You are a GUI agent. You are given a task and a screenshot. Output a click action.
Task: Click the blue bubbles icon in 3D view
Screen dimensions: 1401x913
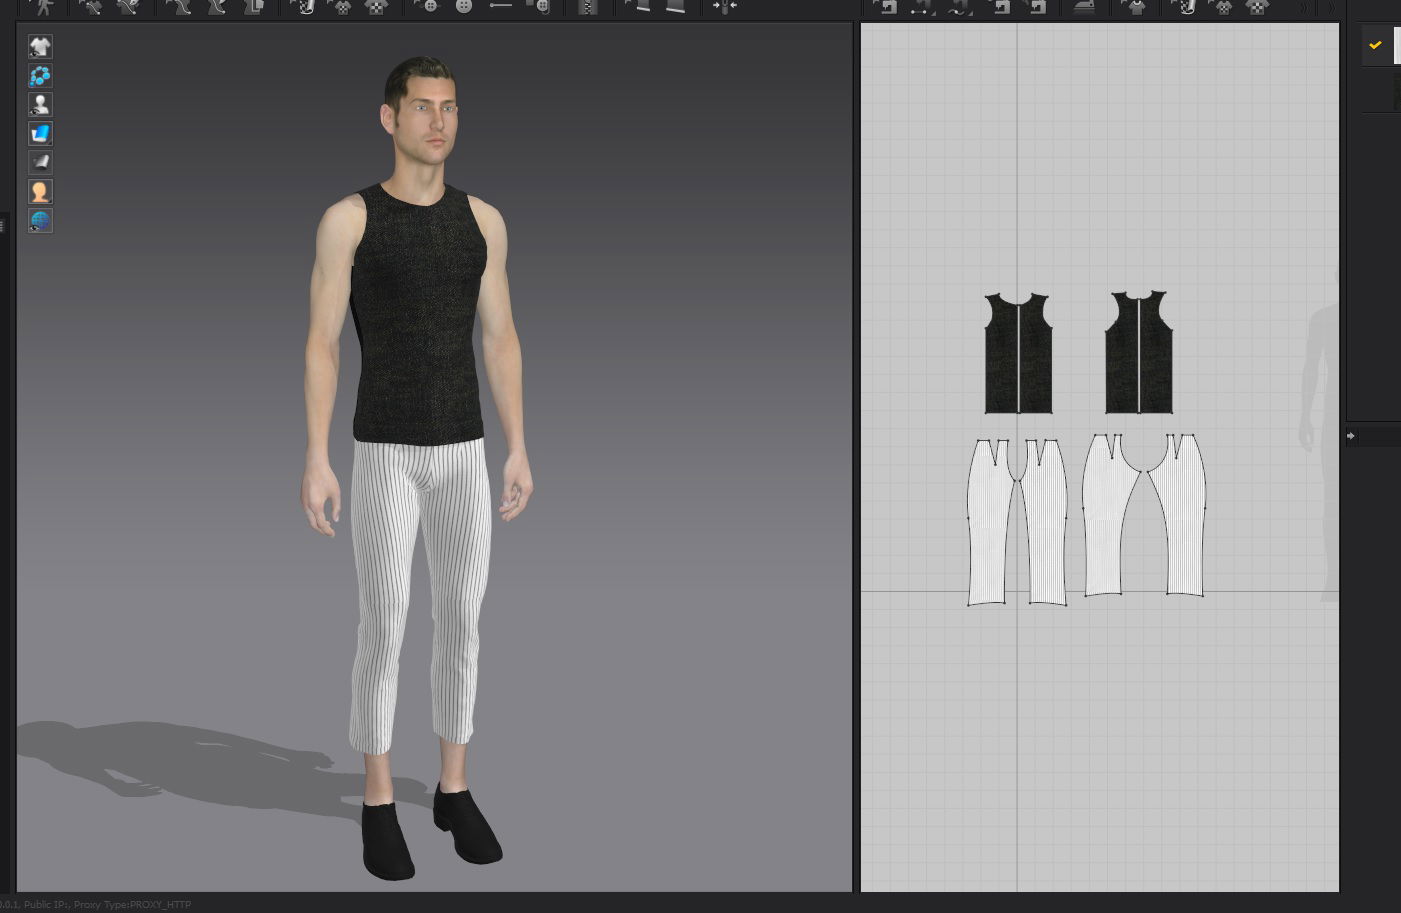coord(40,76)
